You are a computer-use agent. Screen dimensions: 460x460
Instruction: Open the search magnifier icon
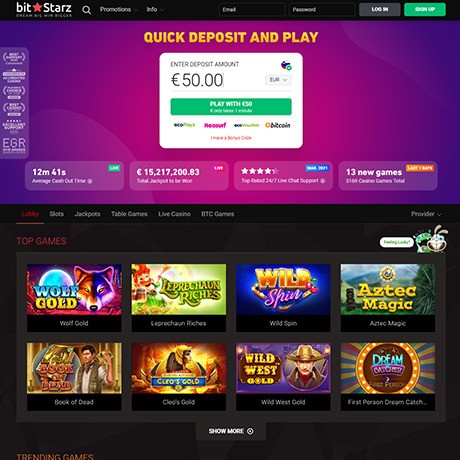[86, 10]
